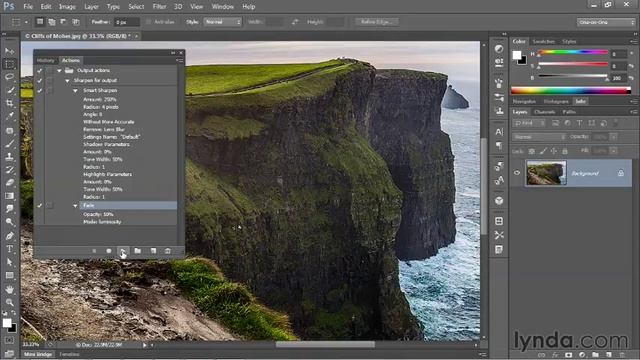This screenshot has width=640, height=360.
Task: Select the Zoom tool in the toolbar
Action: (x=9, y=302)
